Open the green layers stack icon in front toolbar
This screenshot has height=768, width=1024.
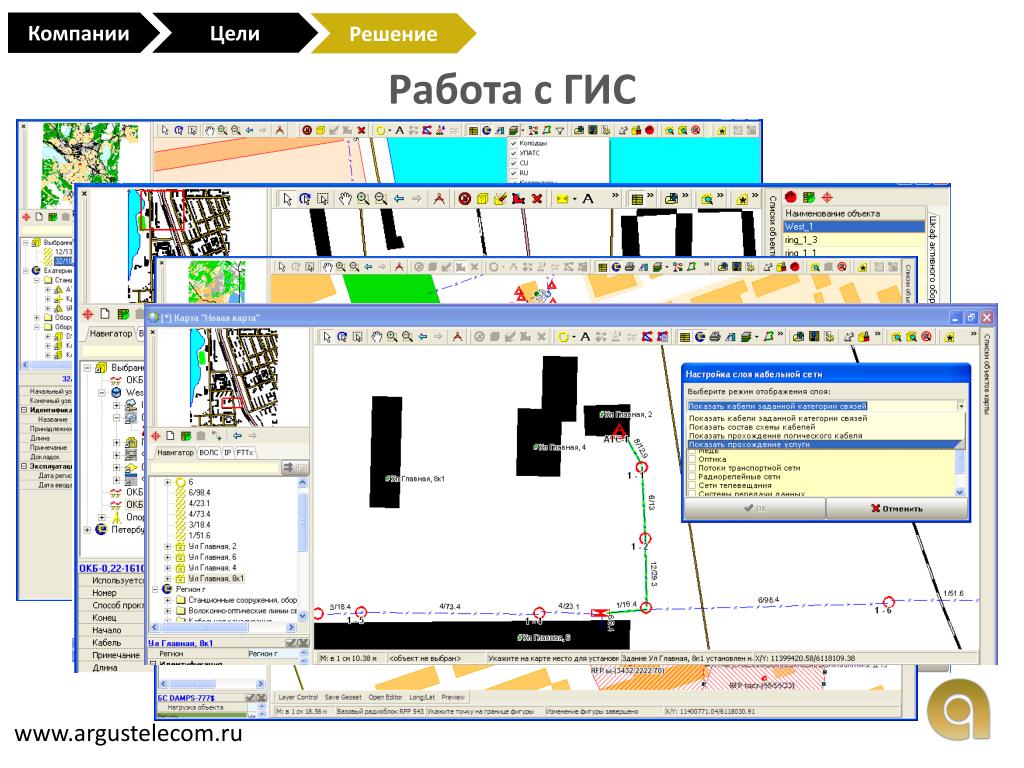click(x=746, y=337)
